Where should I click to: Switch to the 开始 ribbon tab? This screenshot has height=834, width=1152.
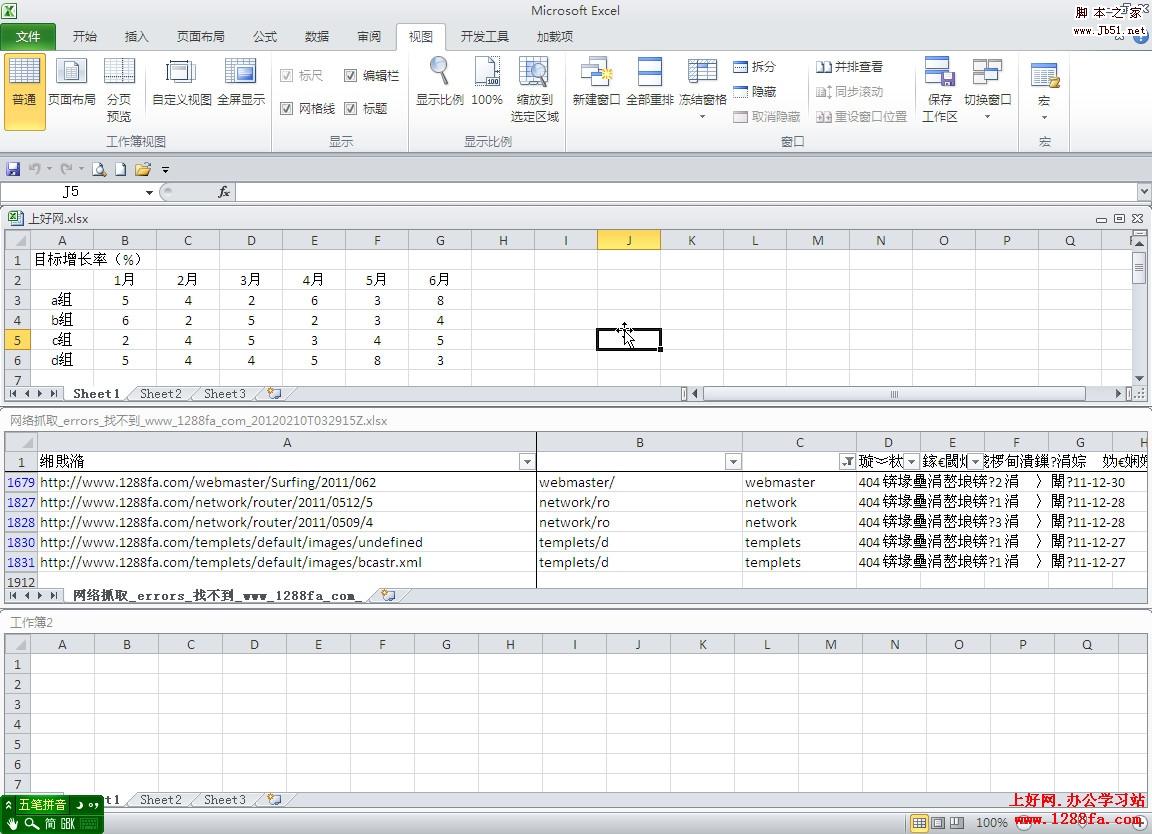click(84, 36)
